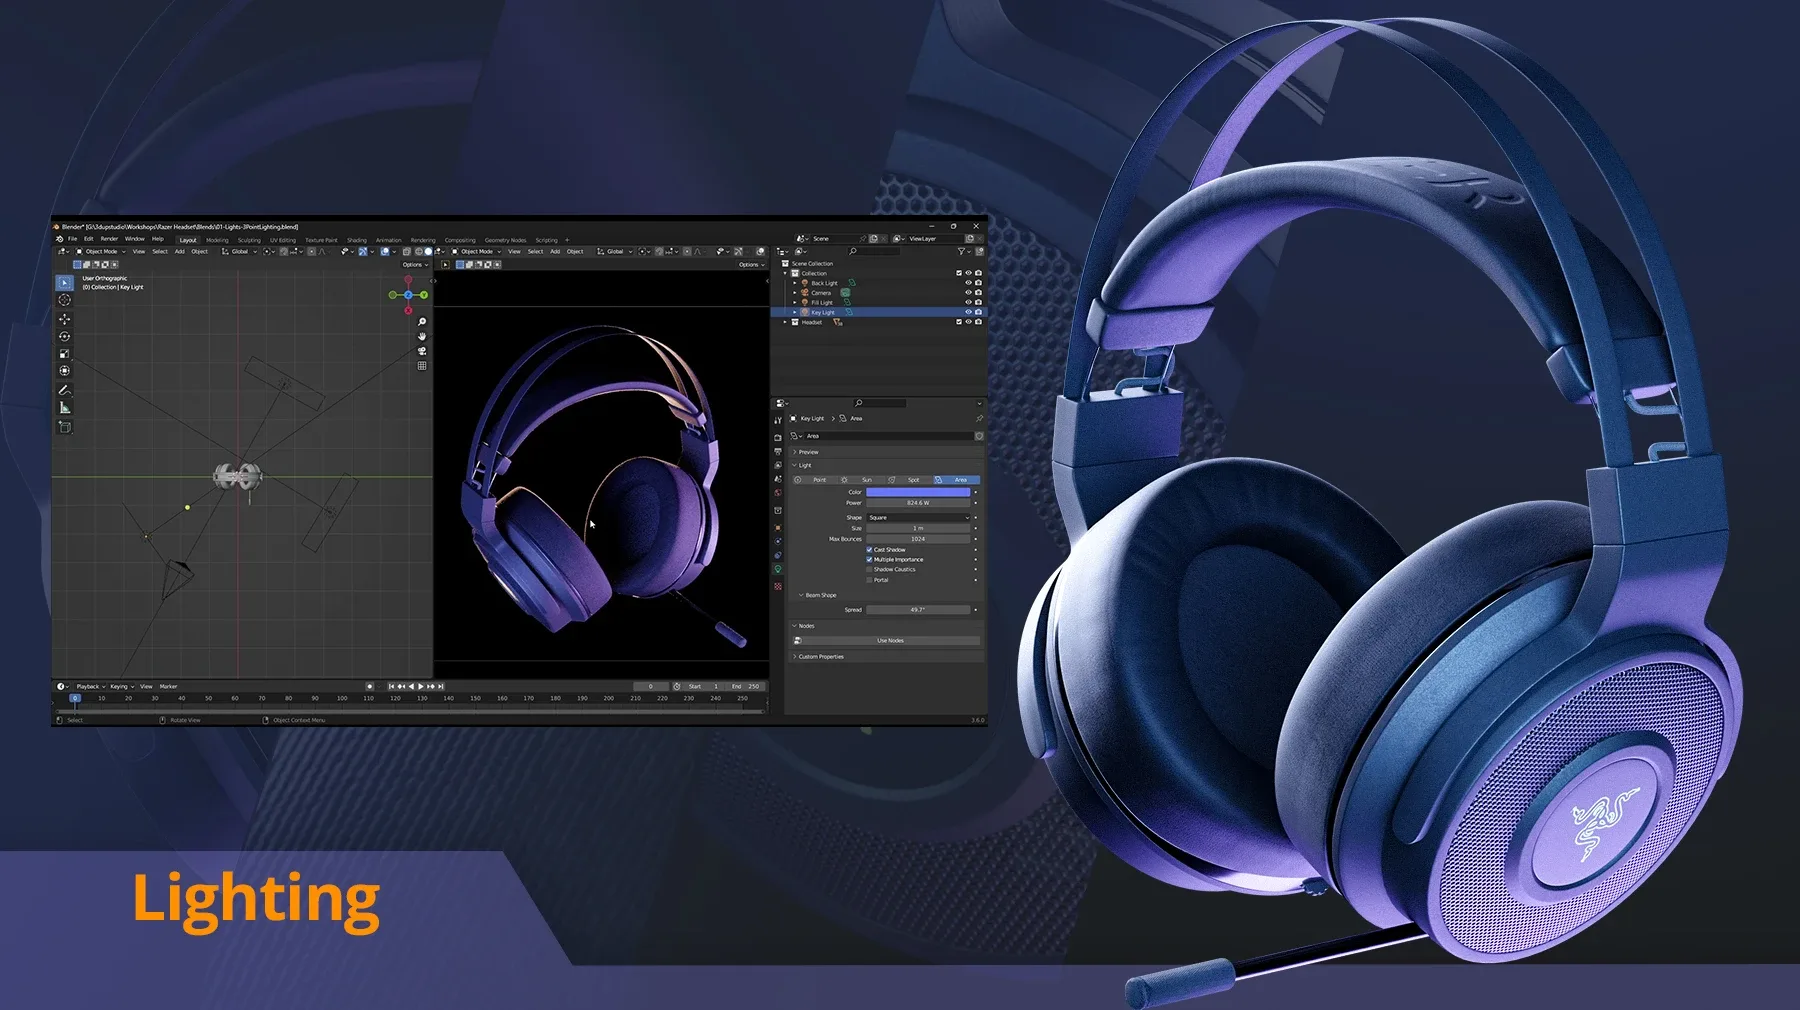Click the light Color swatch to open the picker
This screenshot has height=1010, width=1800.
coord(918,492)
